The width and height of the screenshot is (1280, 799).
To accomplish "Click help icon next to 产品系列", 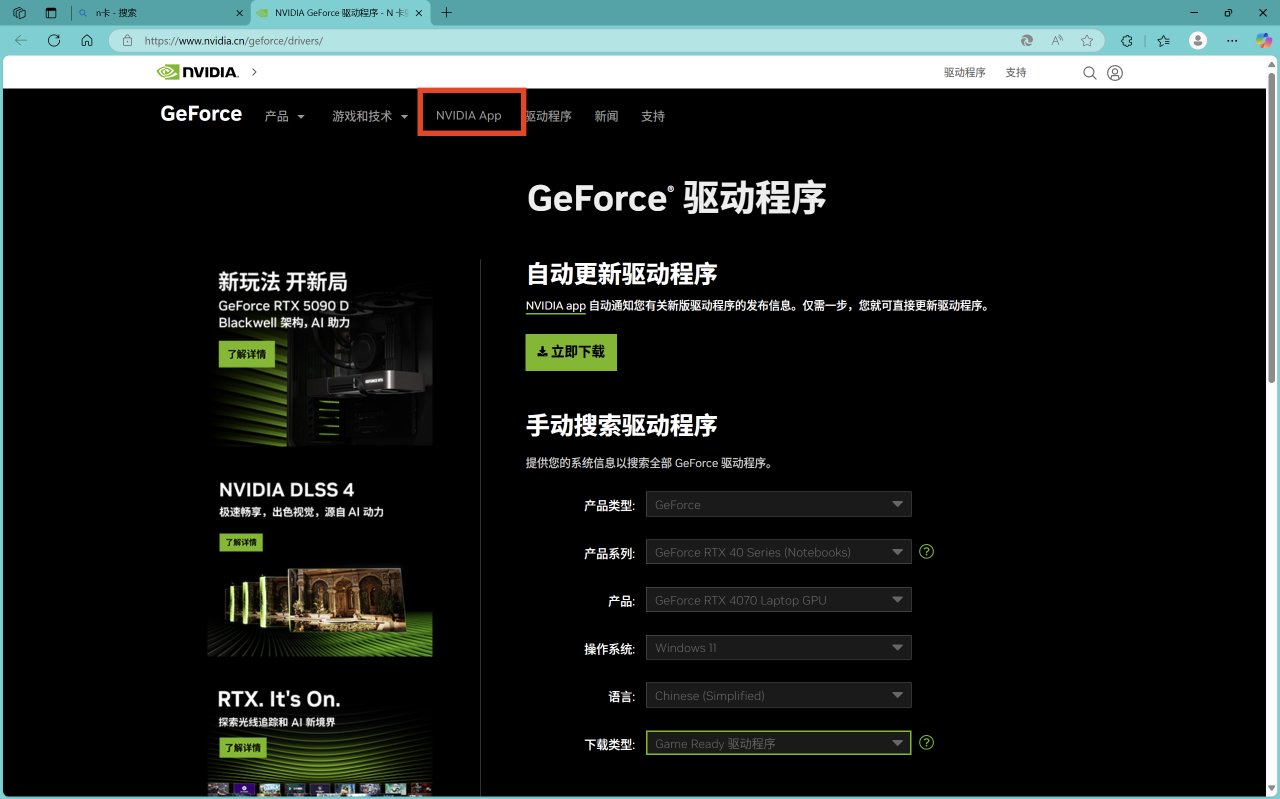I will [x=926, y=551].
